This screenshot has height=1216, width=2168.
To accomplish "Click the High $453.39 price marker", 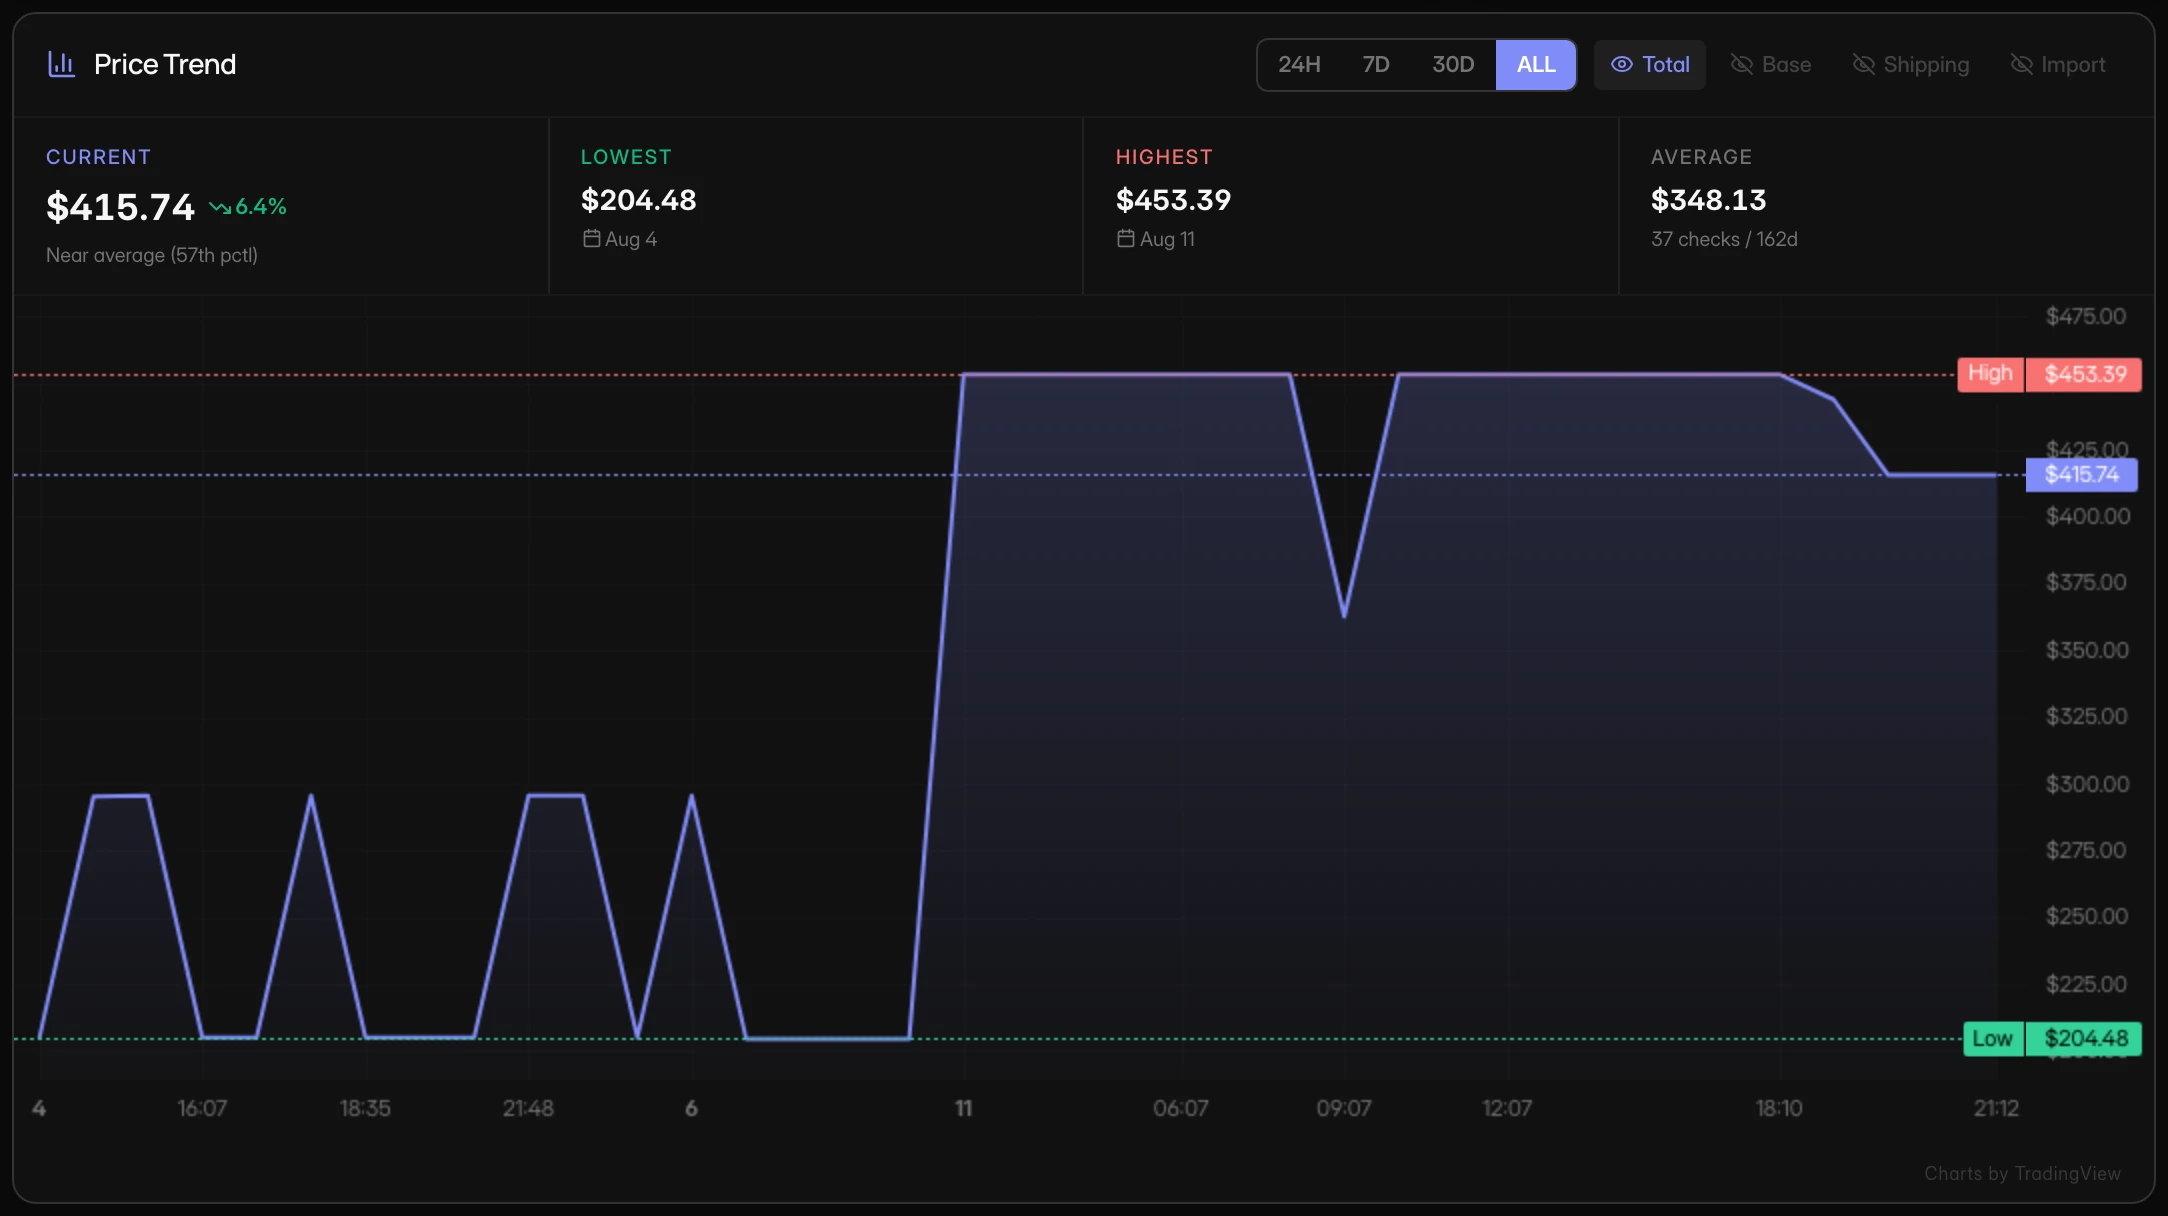I will click(2049, 374).
